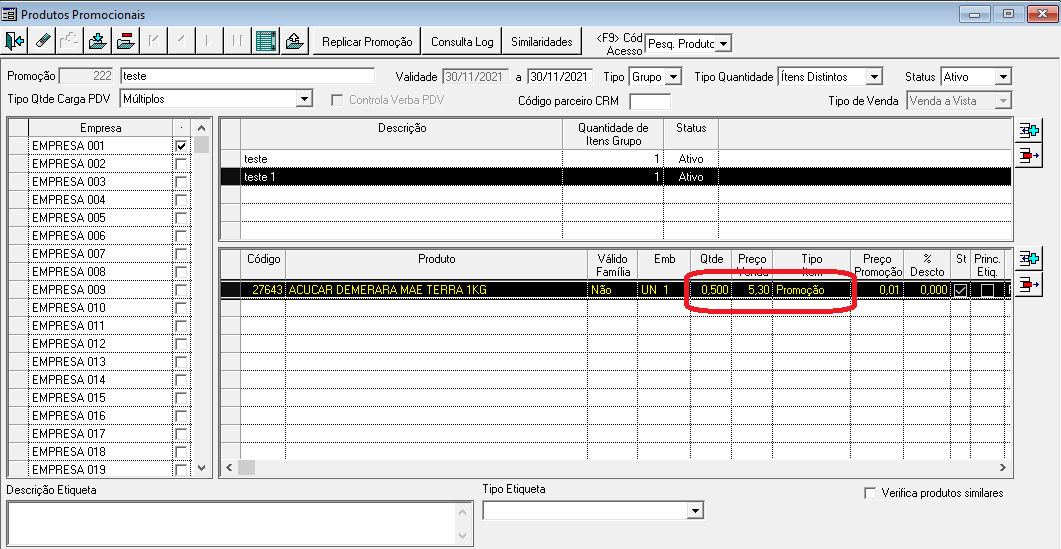The width and height of the screenshot is (1061, 549).
Task: Open the Tipo Etiqueta dropdown
Action: coord(695,510)
